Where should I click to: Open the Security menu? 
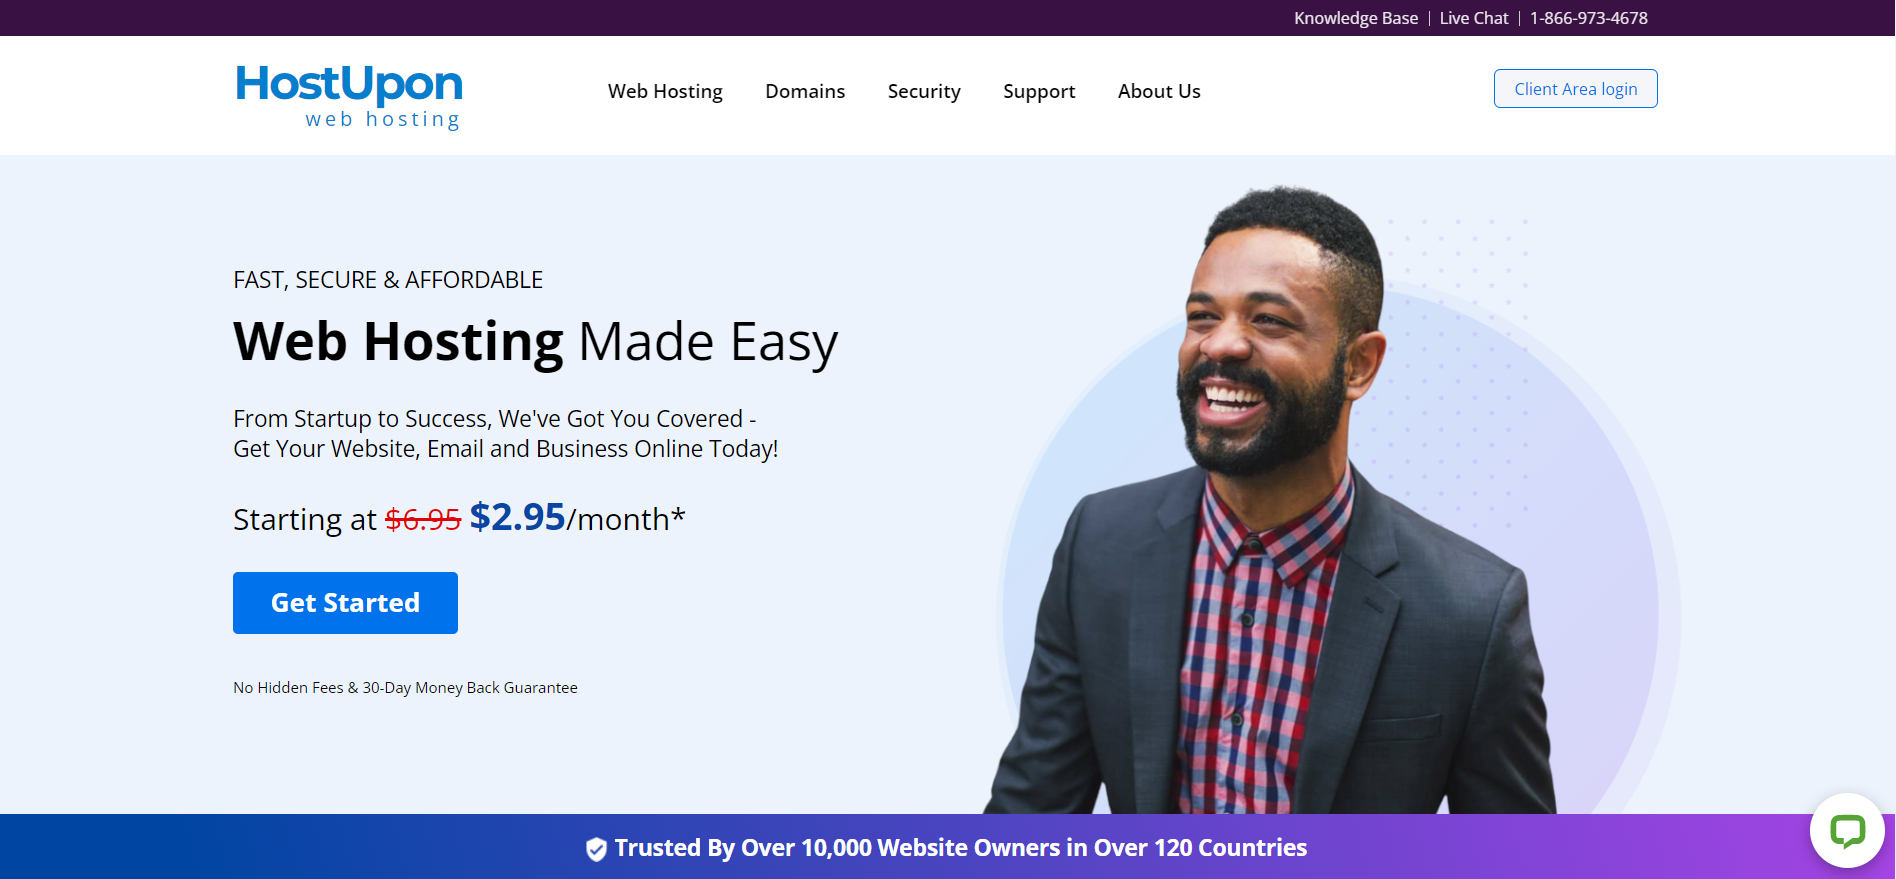(x=924, y=91)
